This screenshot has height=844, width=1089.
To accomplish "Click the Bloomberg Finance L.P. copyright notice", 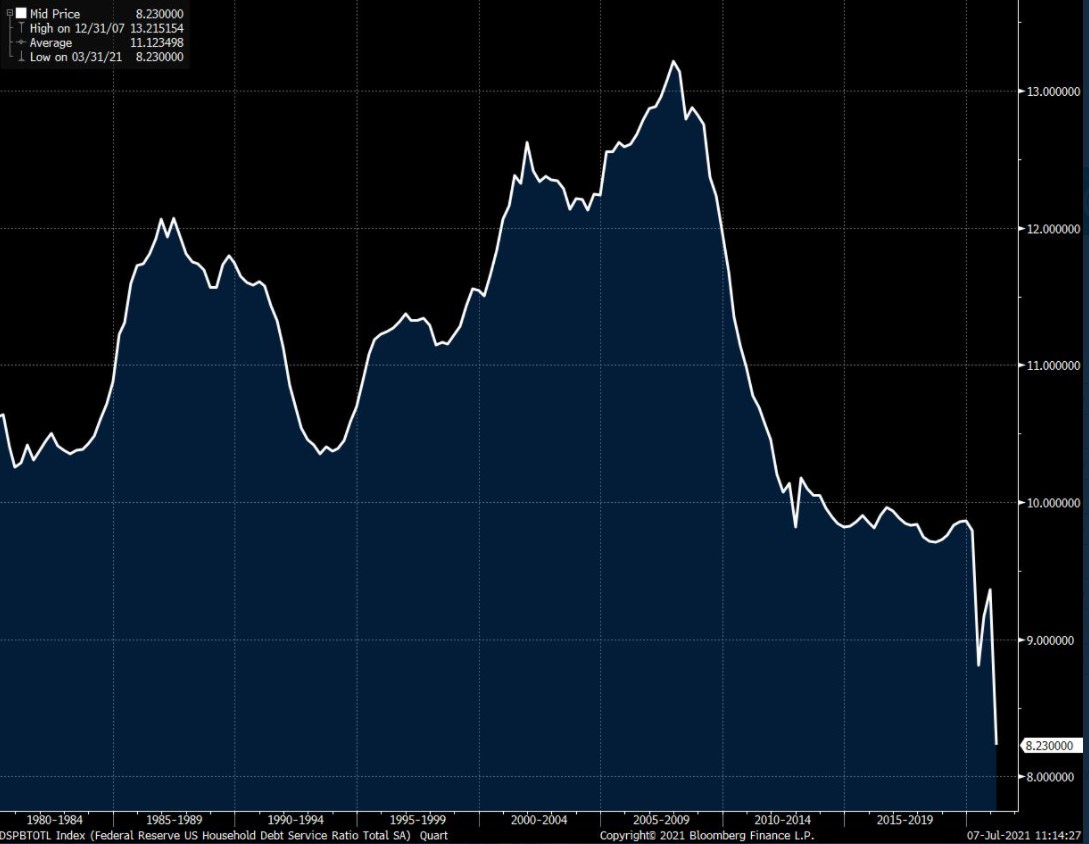I will coord(707,836).
